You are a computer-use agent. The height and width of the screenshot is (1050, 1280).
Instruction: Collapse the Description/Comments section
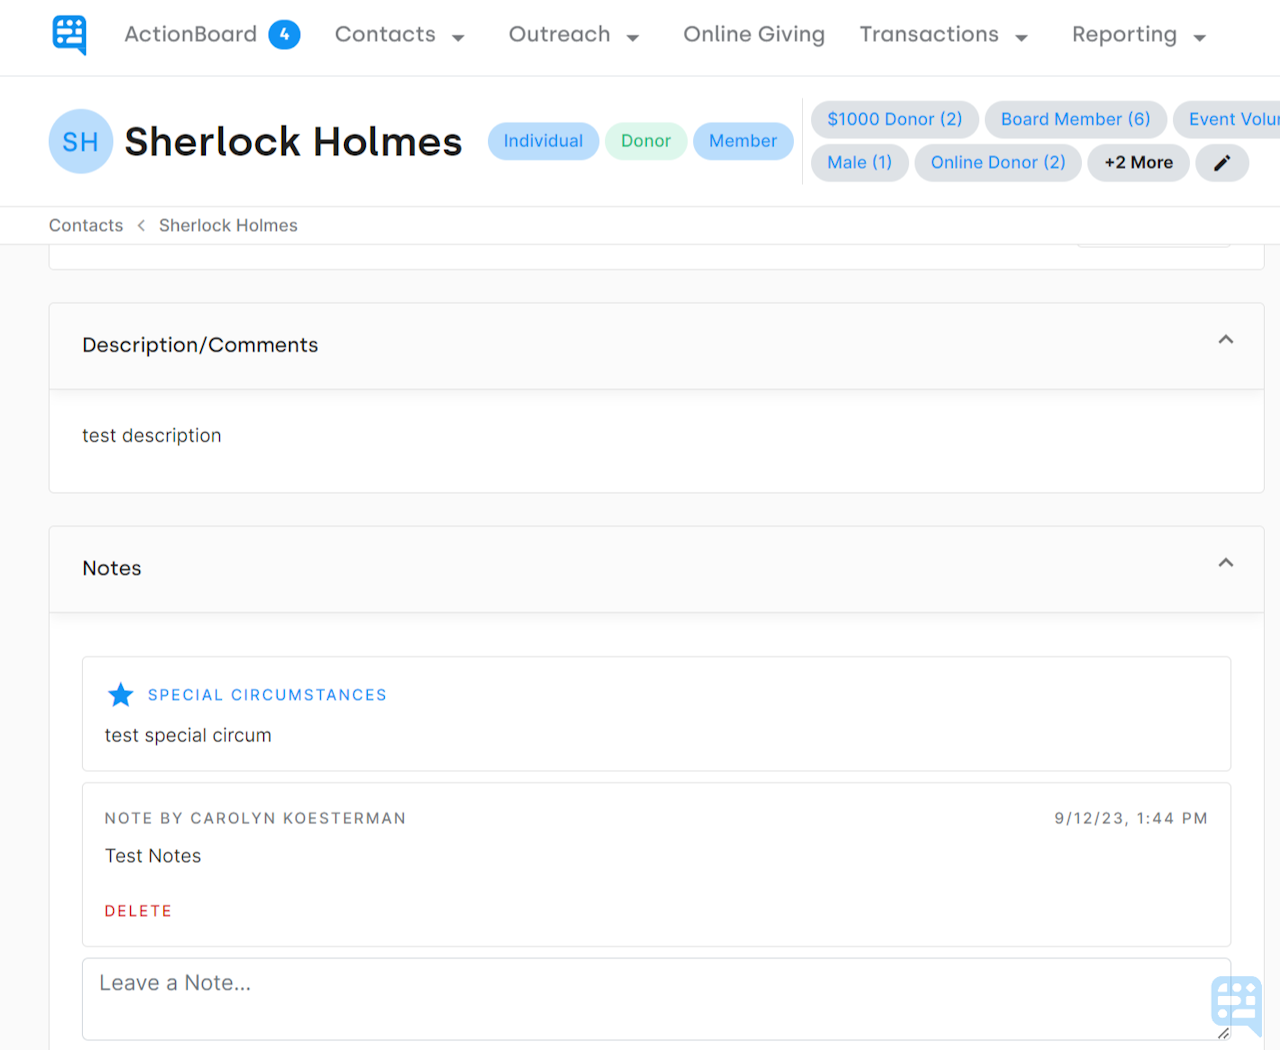1226,340
